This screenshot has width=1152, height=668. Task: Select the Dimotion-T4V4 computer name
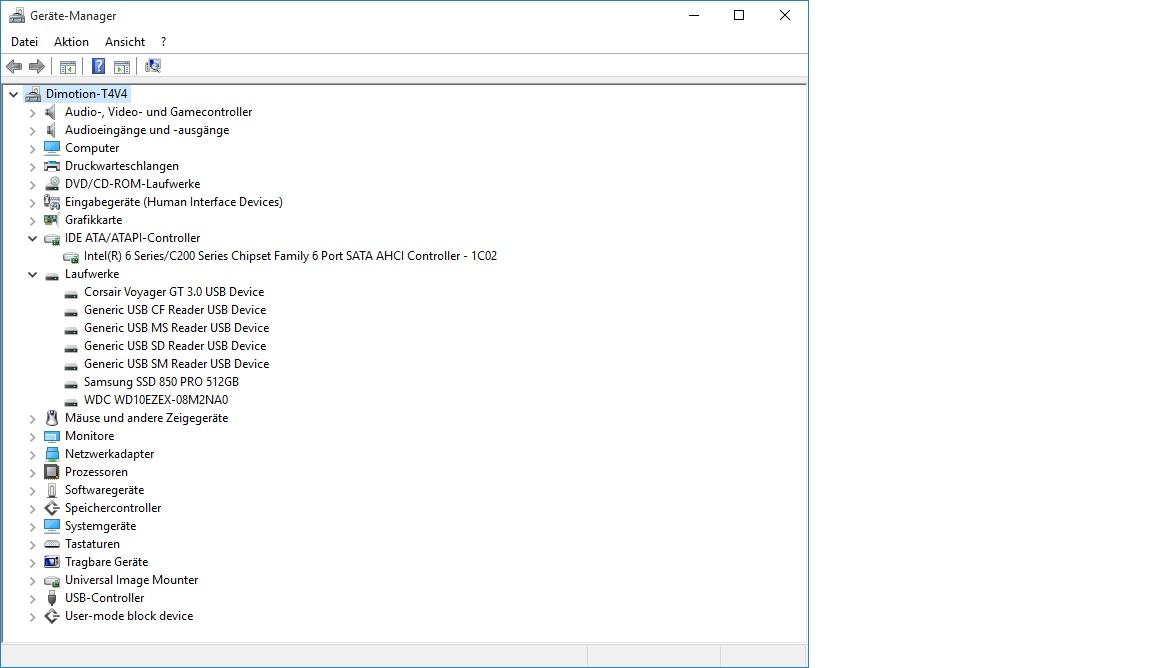(x=86, y=94)
